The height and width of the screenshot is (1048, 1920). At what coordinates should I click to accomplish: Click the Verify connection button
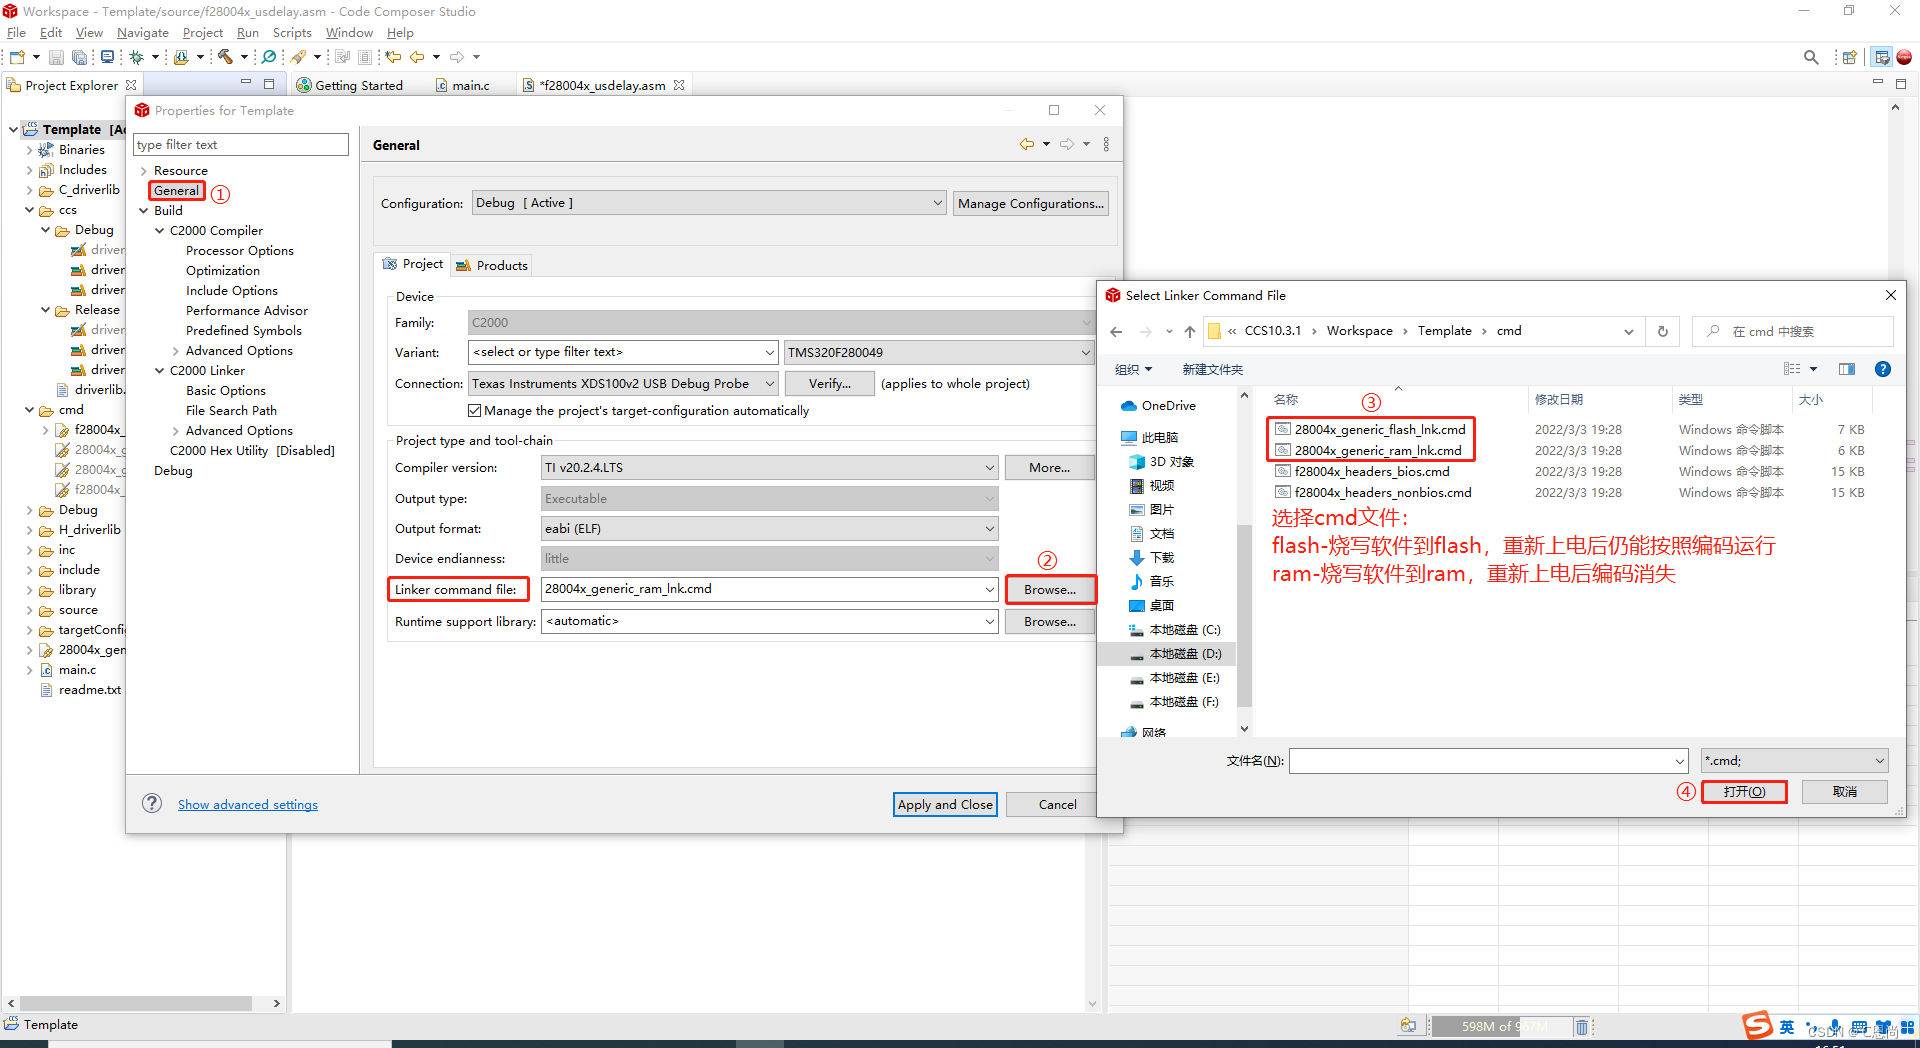(x=829, y=383)
